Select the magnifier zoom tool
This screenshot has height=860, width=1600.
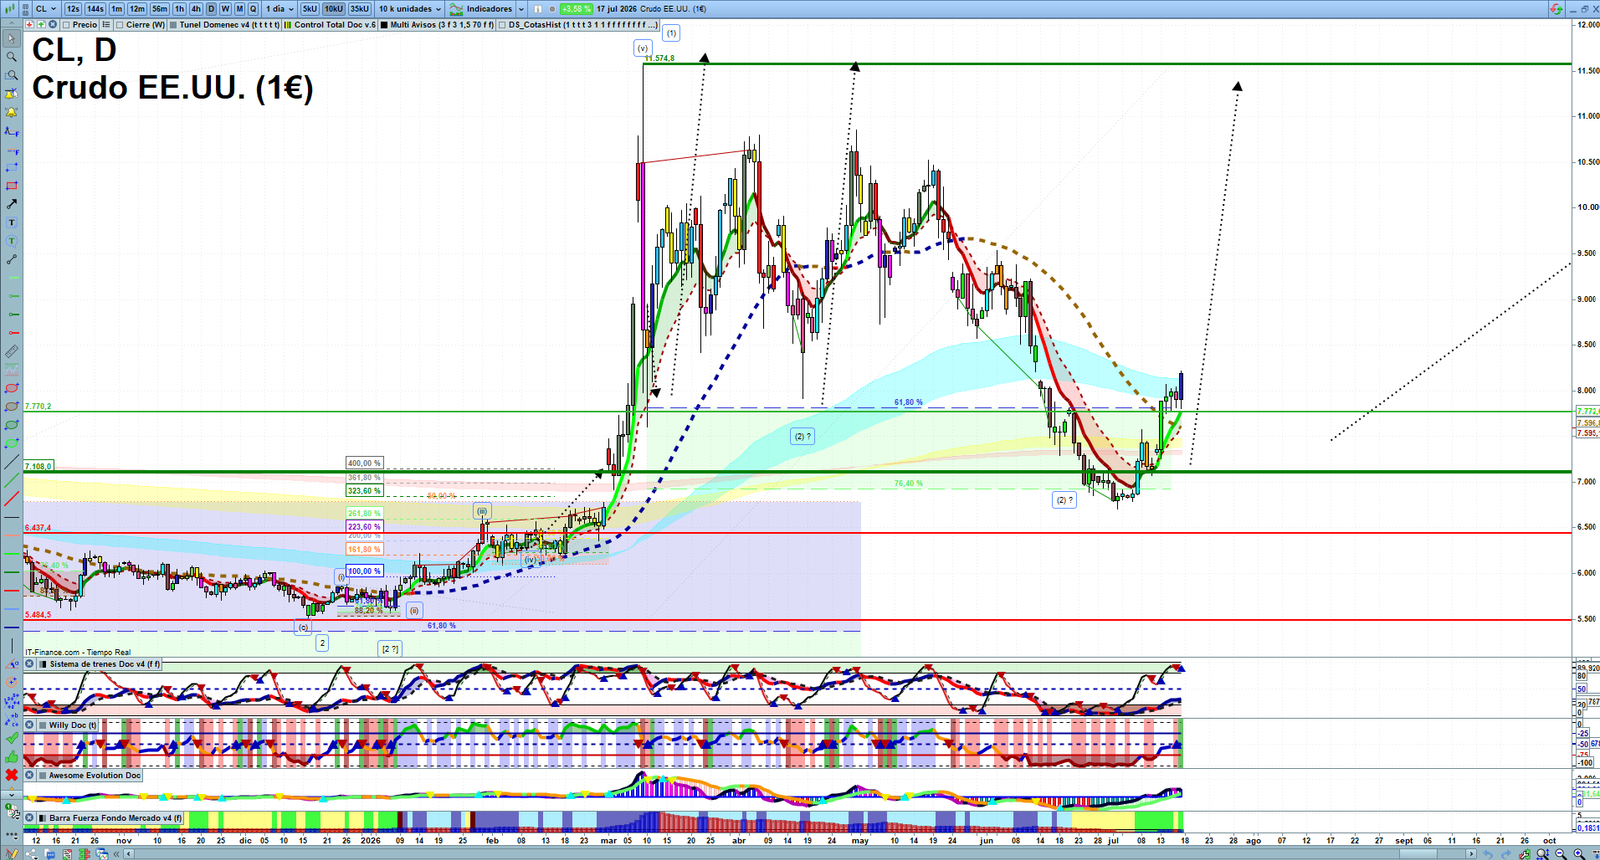11,57
